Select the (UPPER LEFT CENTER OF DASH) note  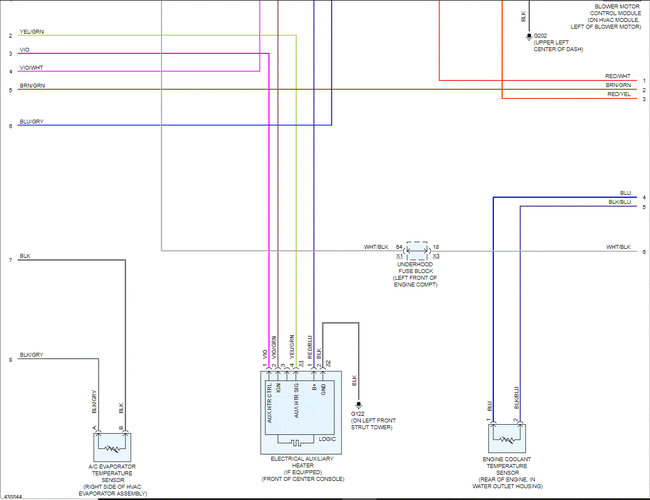pyautogui.click(x=558, y=46)
